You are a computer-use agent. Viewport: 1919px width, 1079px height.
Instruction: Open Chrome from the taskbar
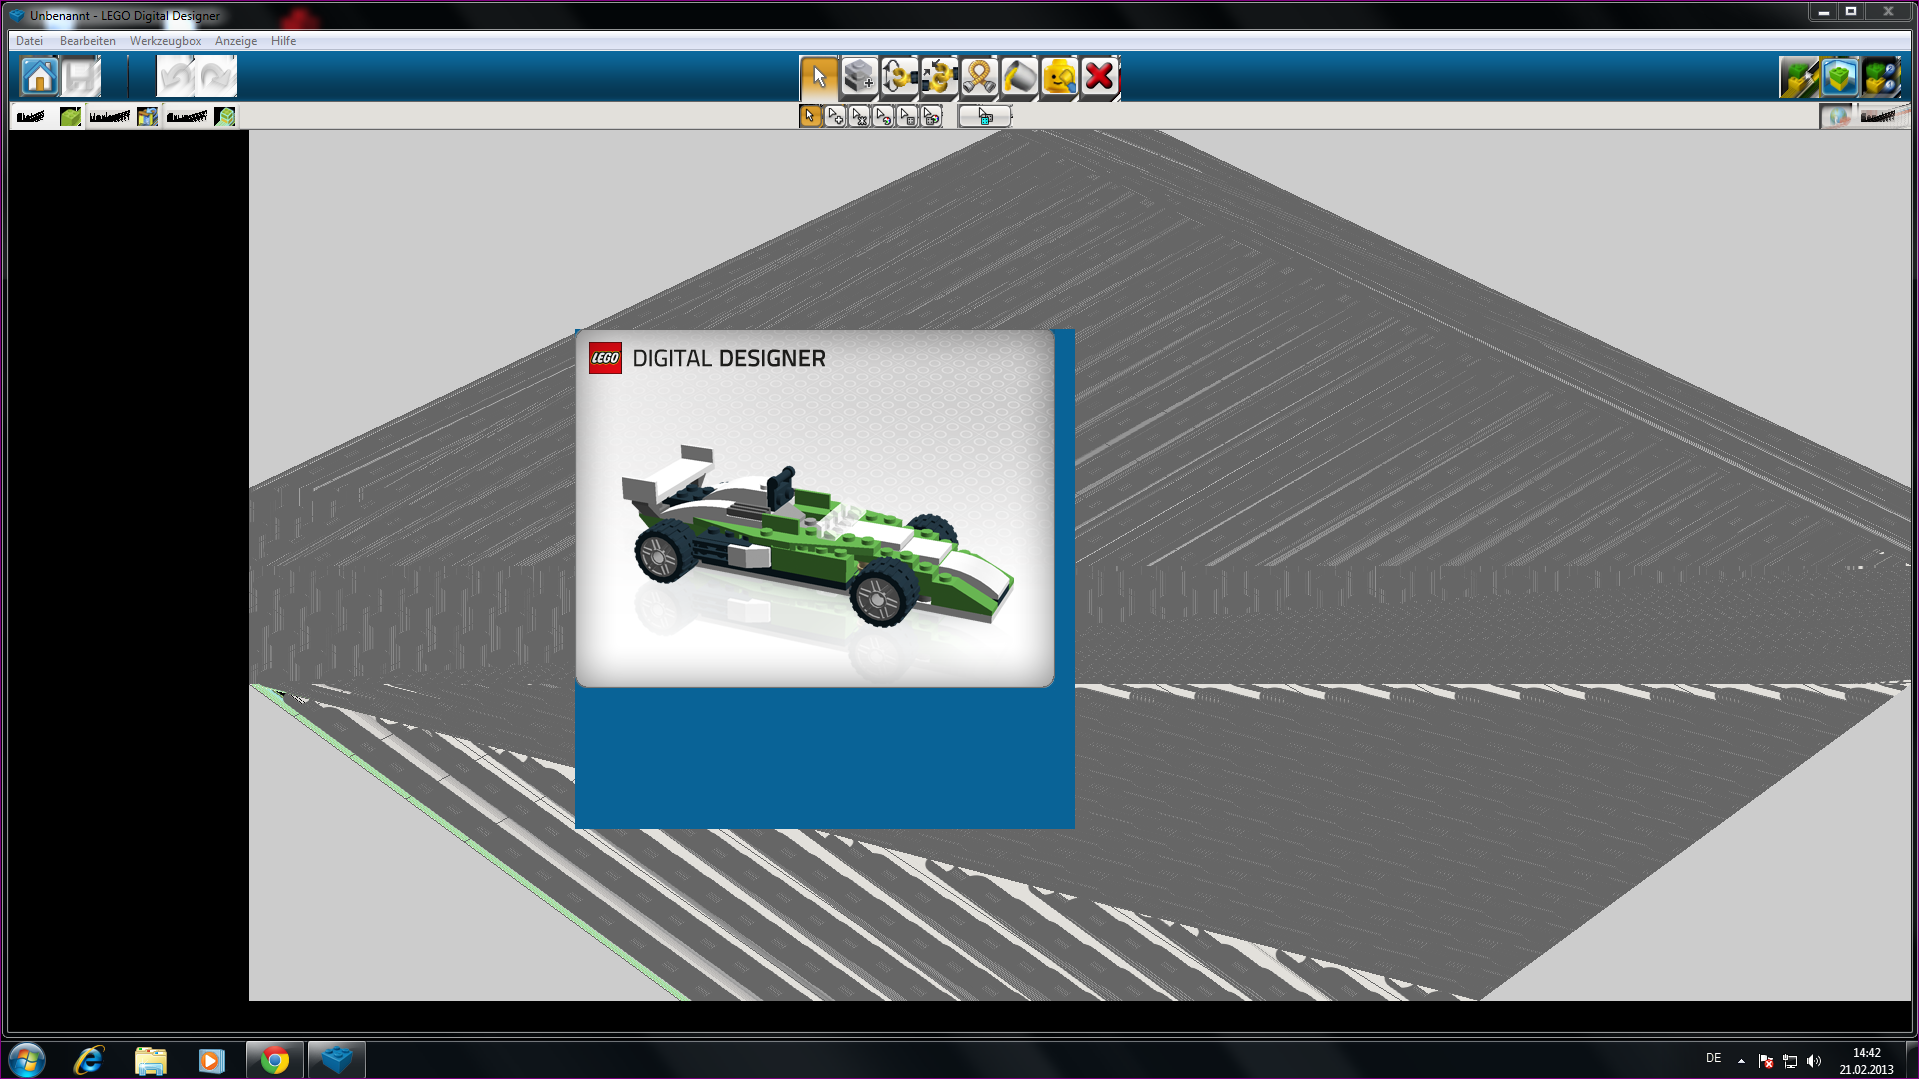point(274,1059)
